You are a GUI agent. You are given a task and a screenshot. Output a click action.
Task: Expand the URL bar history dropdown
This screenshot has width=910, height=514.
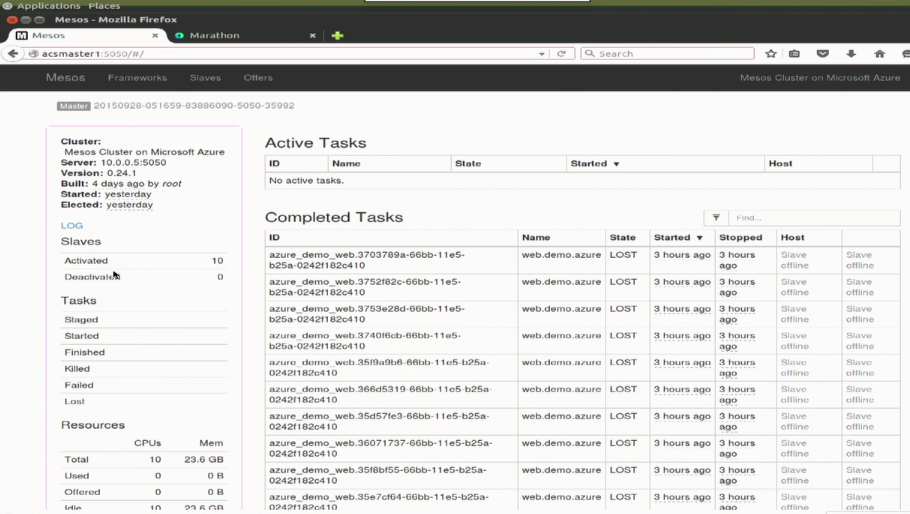[542, 54]
